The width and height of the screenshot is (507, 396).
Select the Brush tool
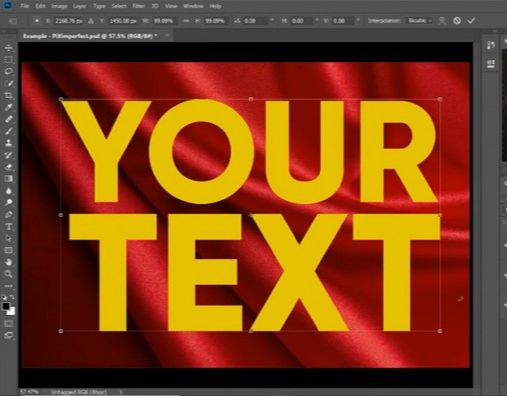(9, 131)
